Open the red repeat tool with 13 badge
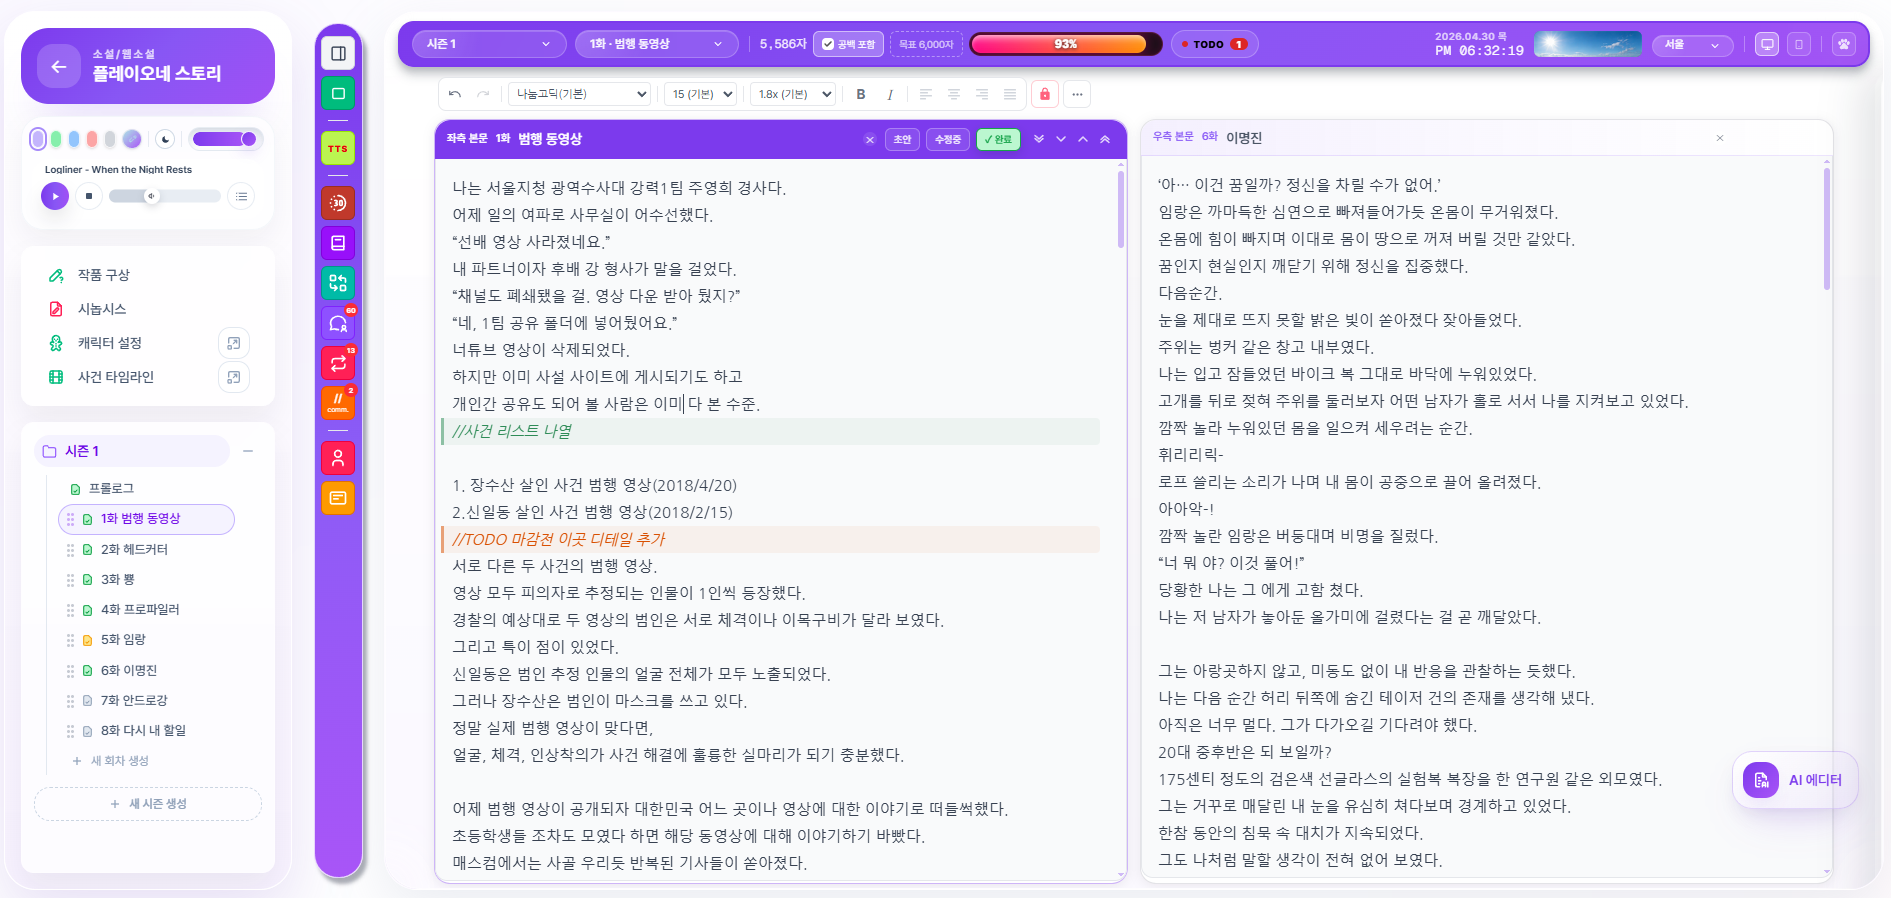Image resolution: width=1891 pixels, height=898 pixels. (x=338, y=363)
